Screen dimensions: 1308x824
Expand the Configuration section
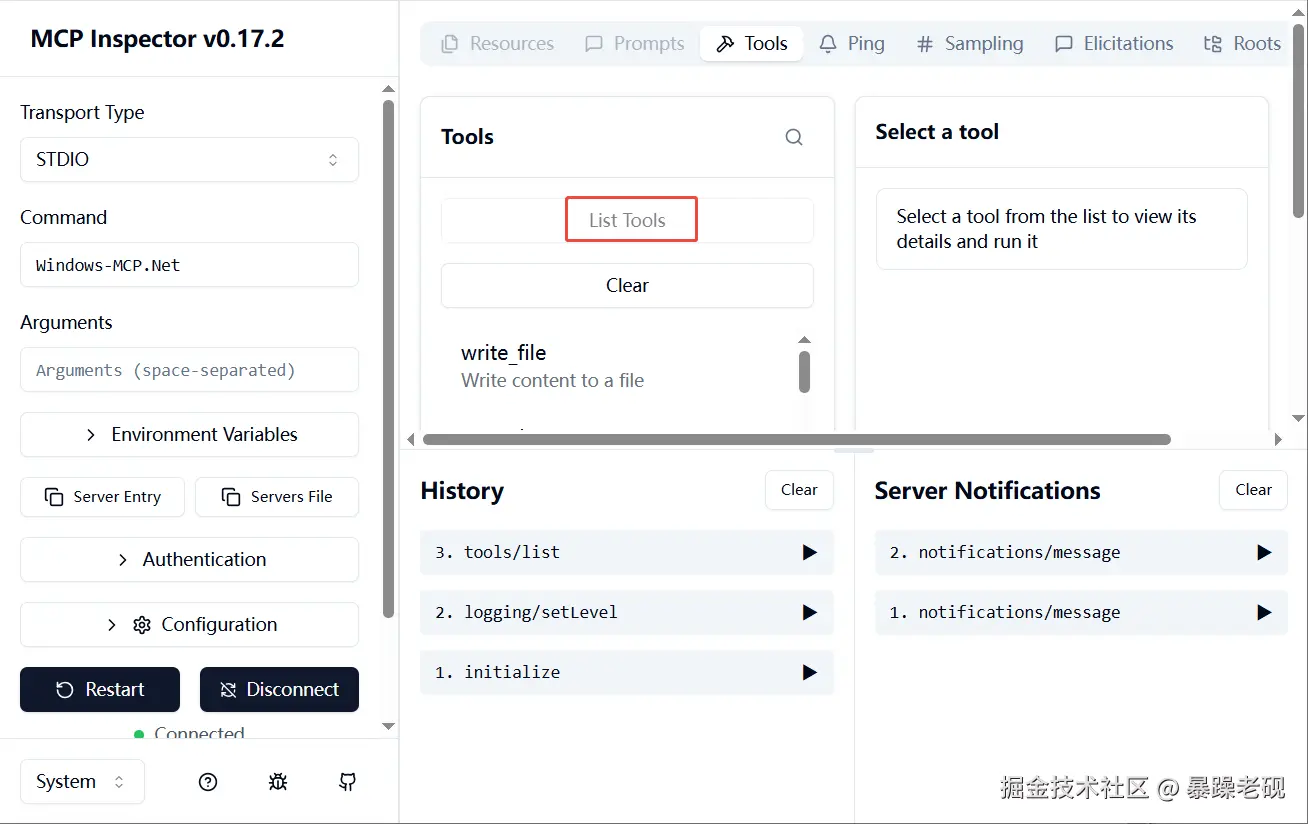point(189,625)
